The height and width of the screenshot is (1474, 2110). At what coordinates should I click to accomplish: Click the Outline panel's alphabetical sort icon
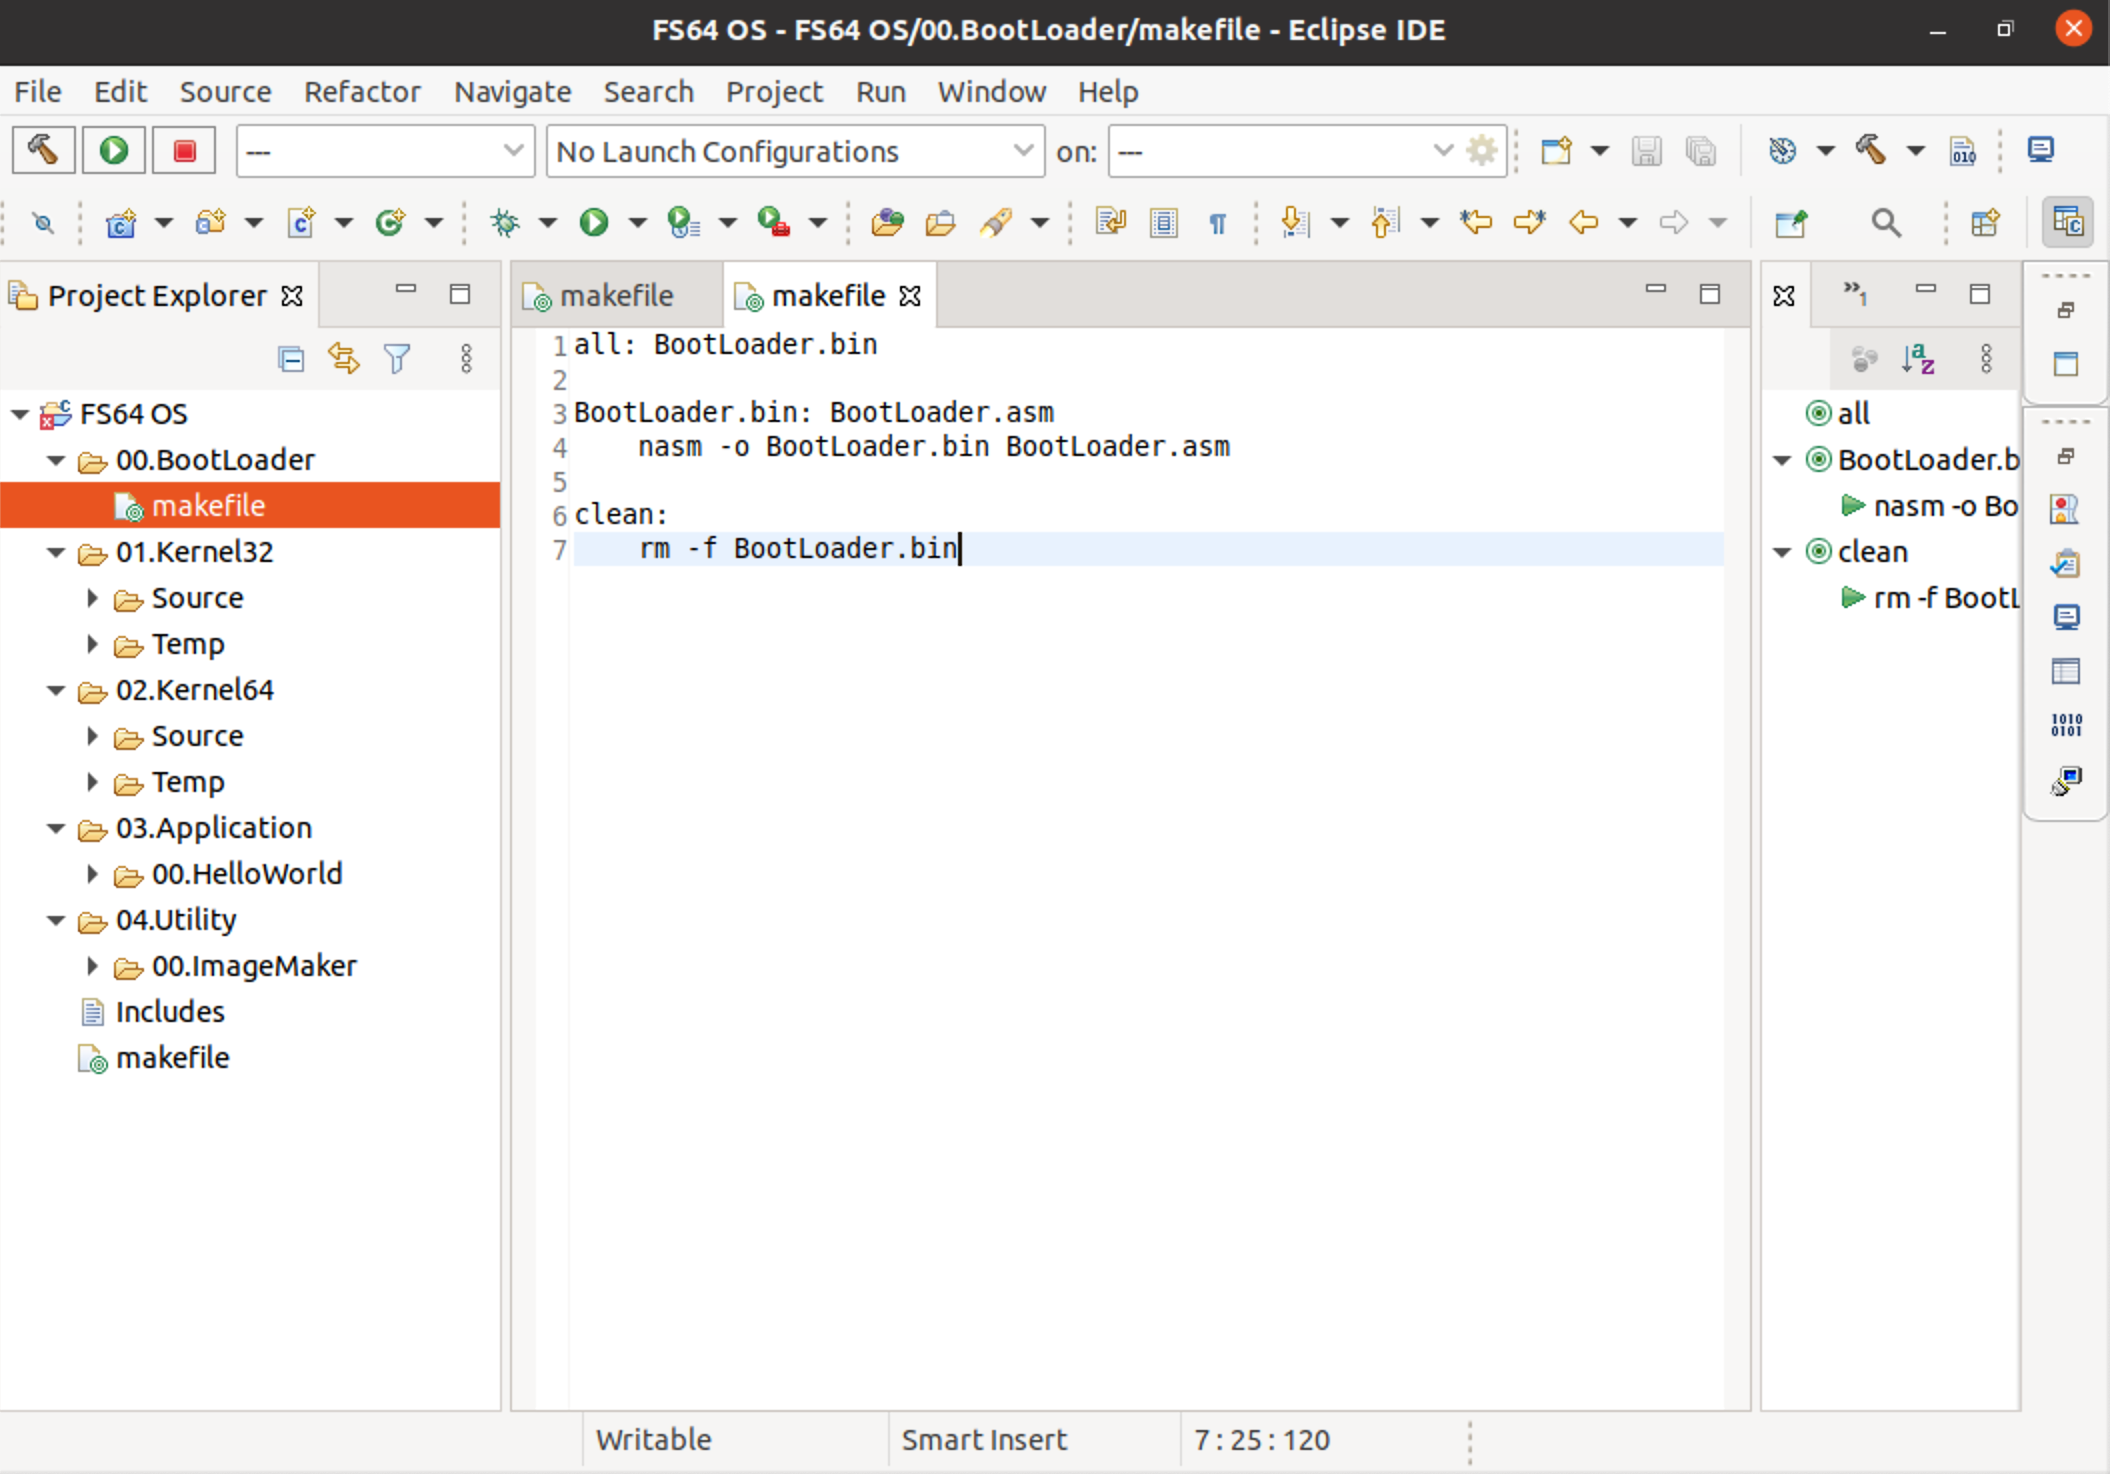(x=1918, y=359)
